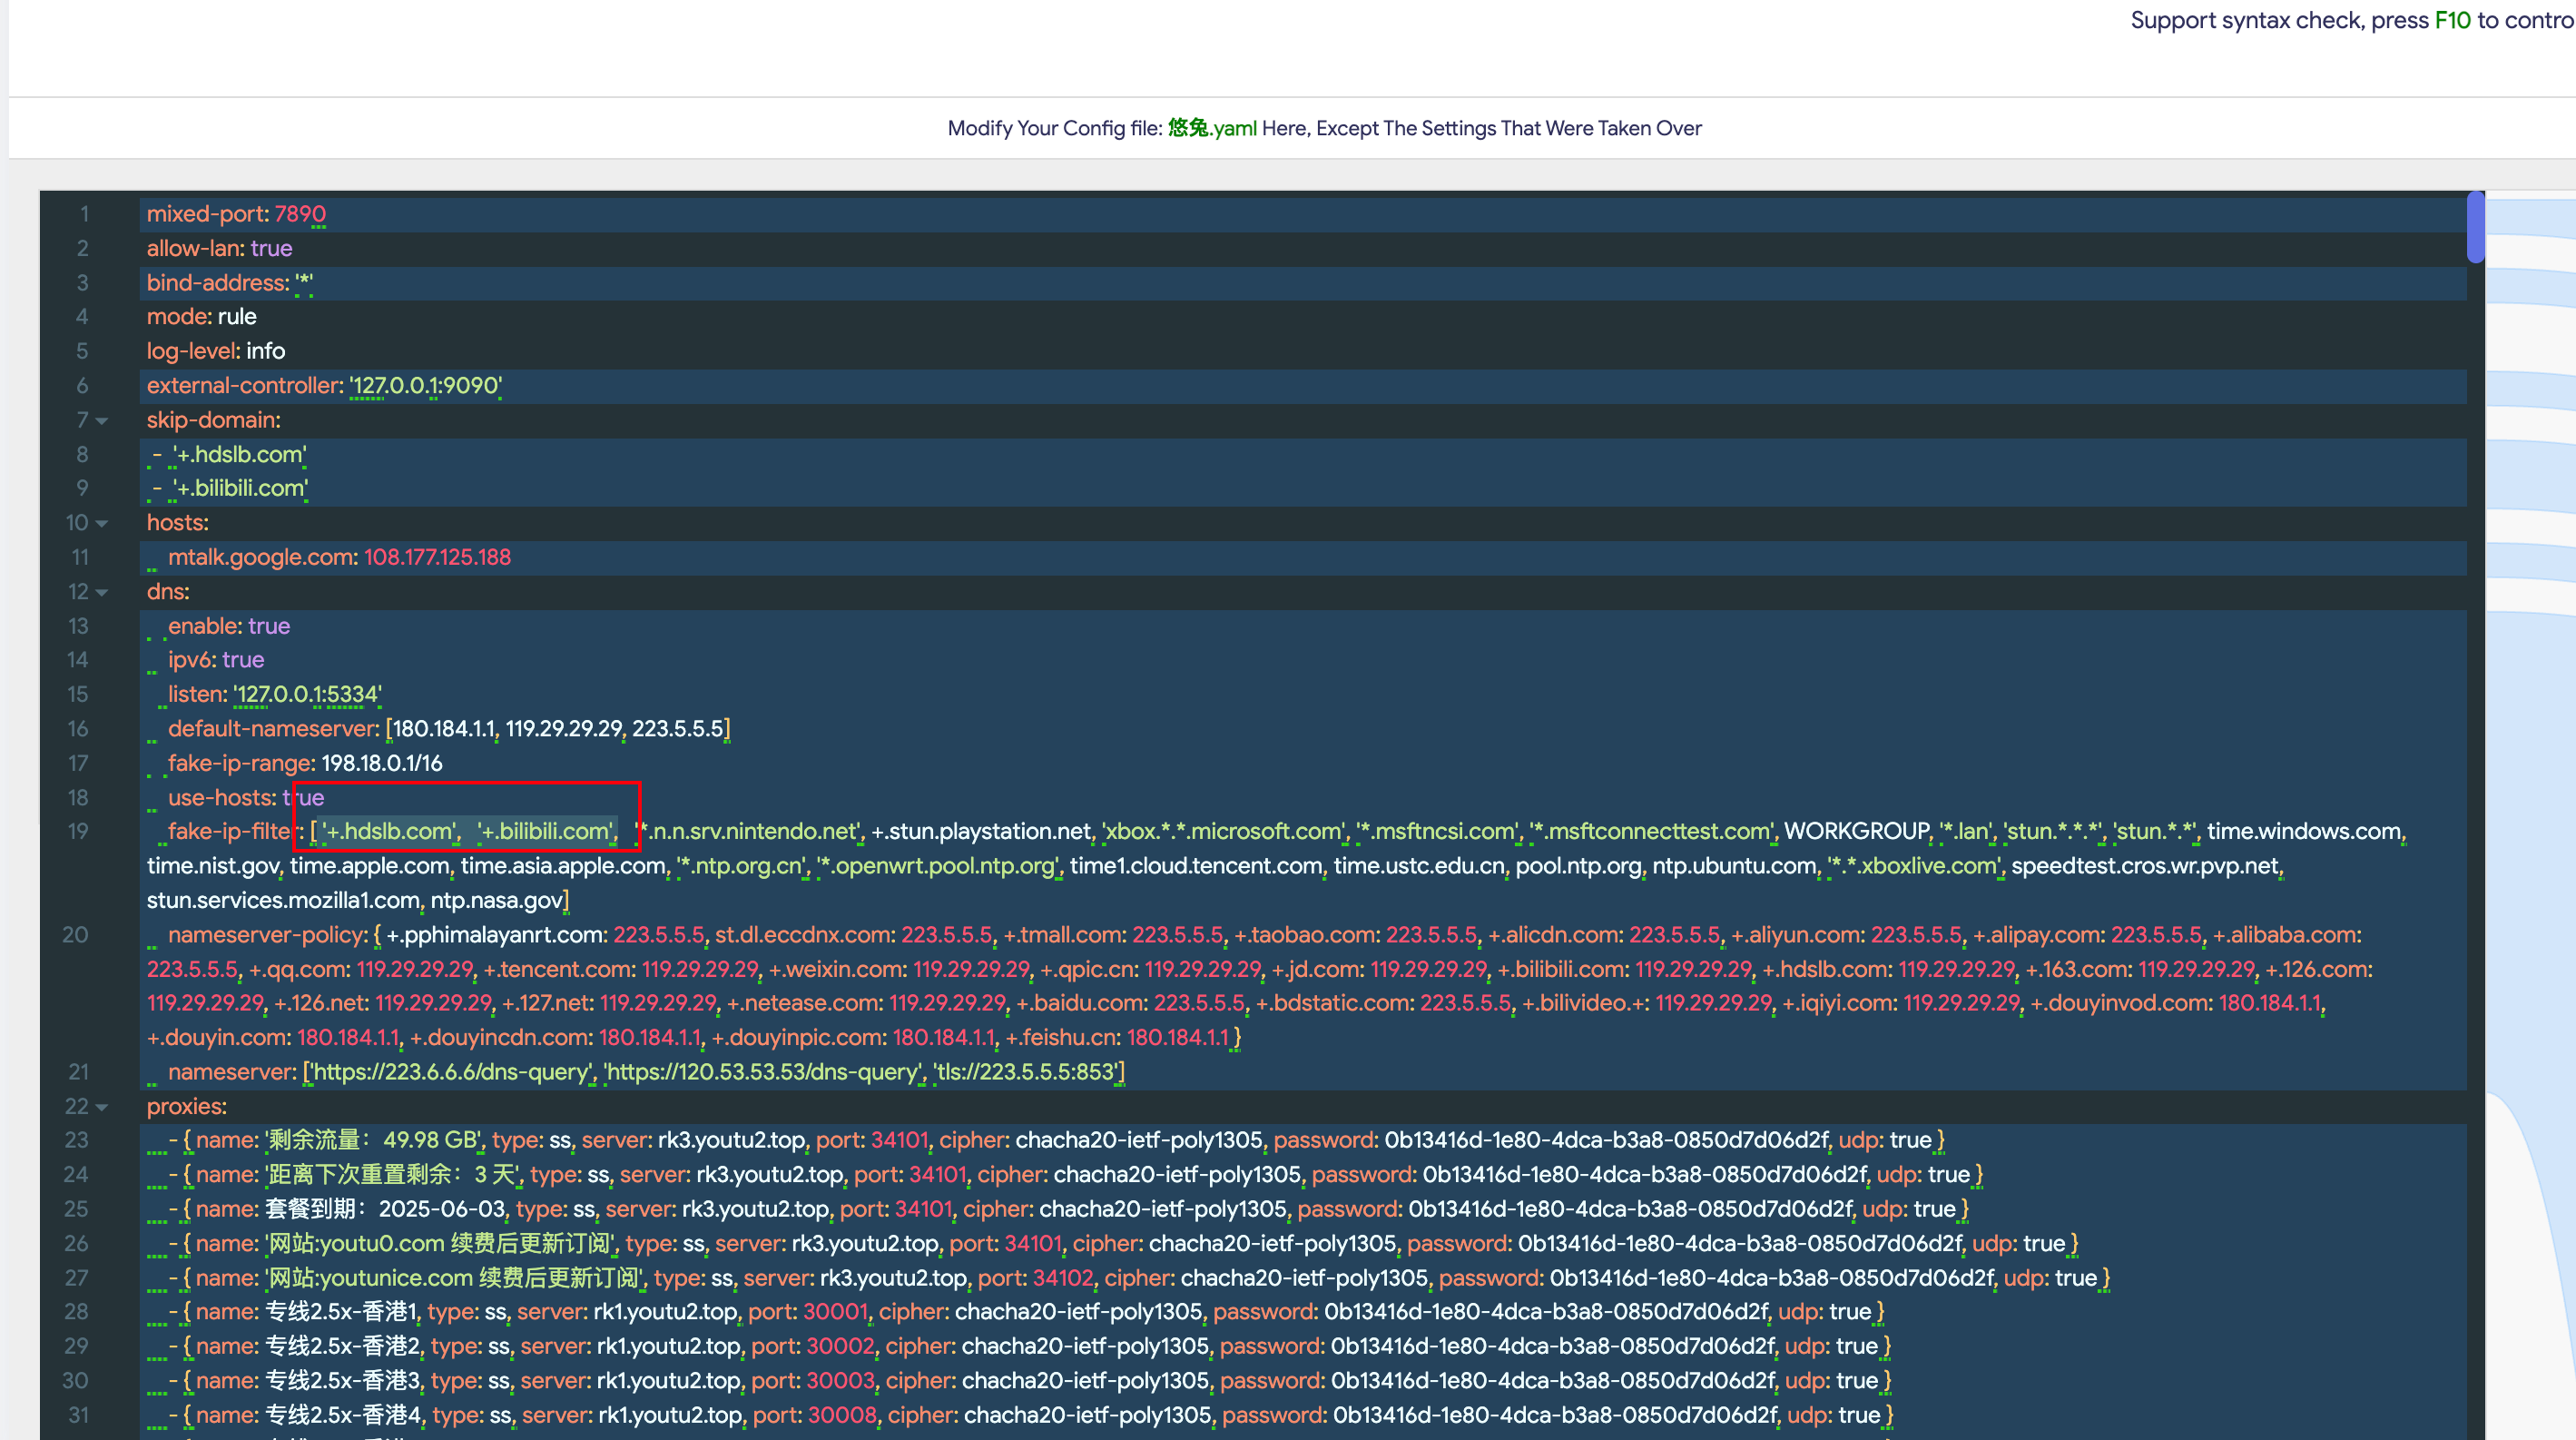2576x1440 pixels.
Task: Collapse the skip-domain section fold arrow
Action: pos(102,421)
